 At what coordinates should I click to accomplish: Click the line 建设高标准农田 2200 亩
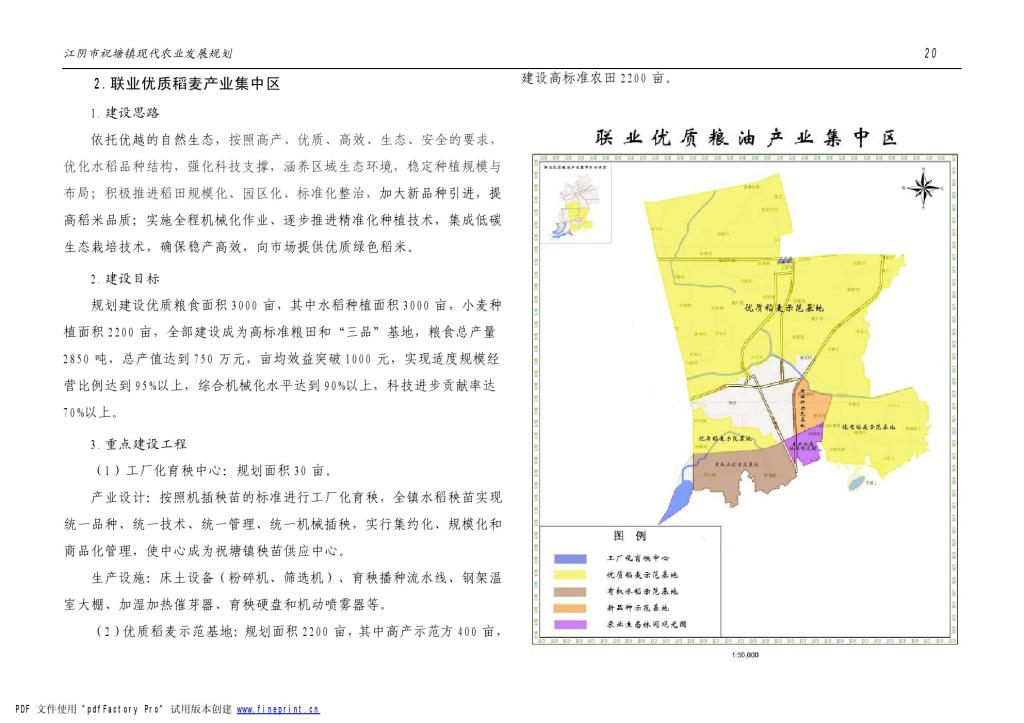[x=597, y=78]
